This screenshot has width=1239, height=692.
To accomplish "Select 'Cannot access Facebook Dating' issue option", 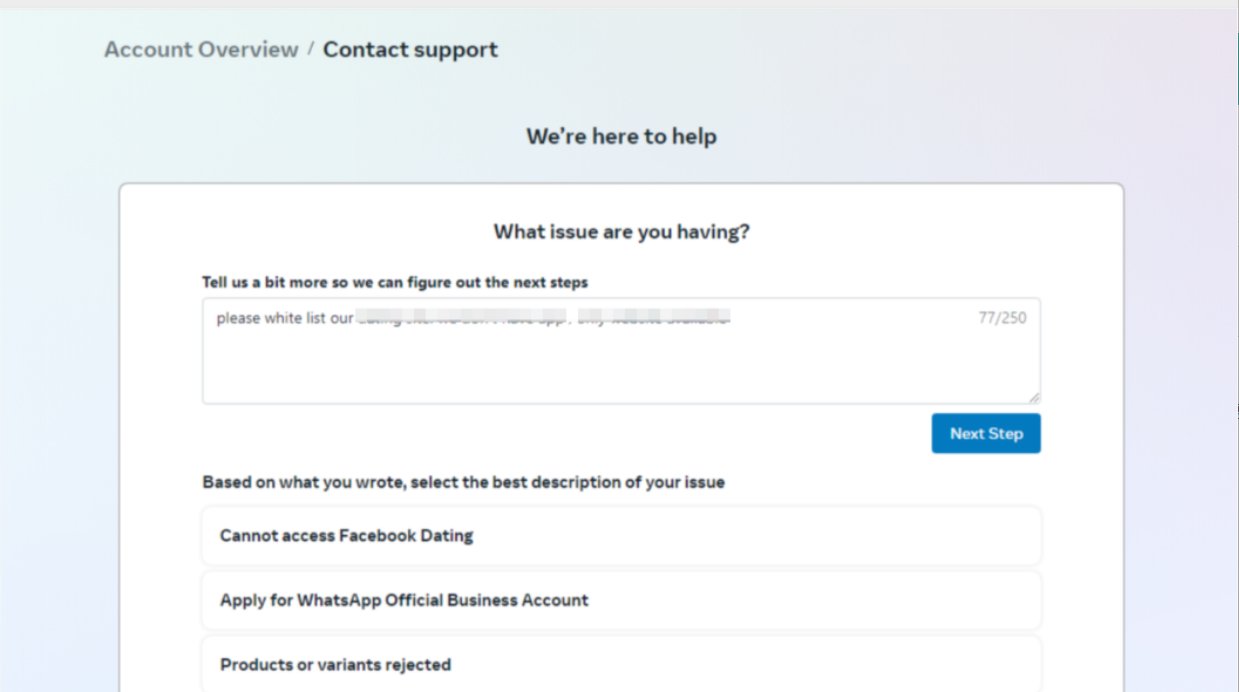I will (620, 536).
